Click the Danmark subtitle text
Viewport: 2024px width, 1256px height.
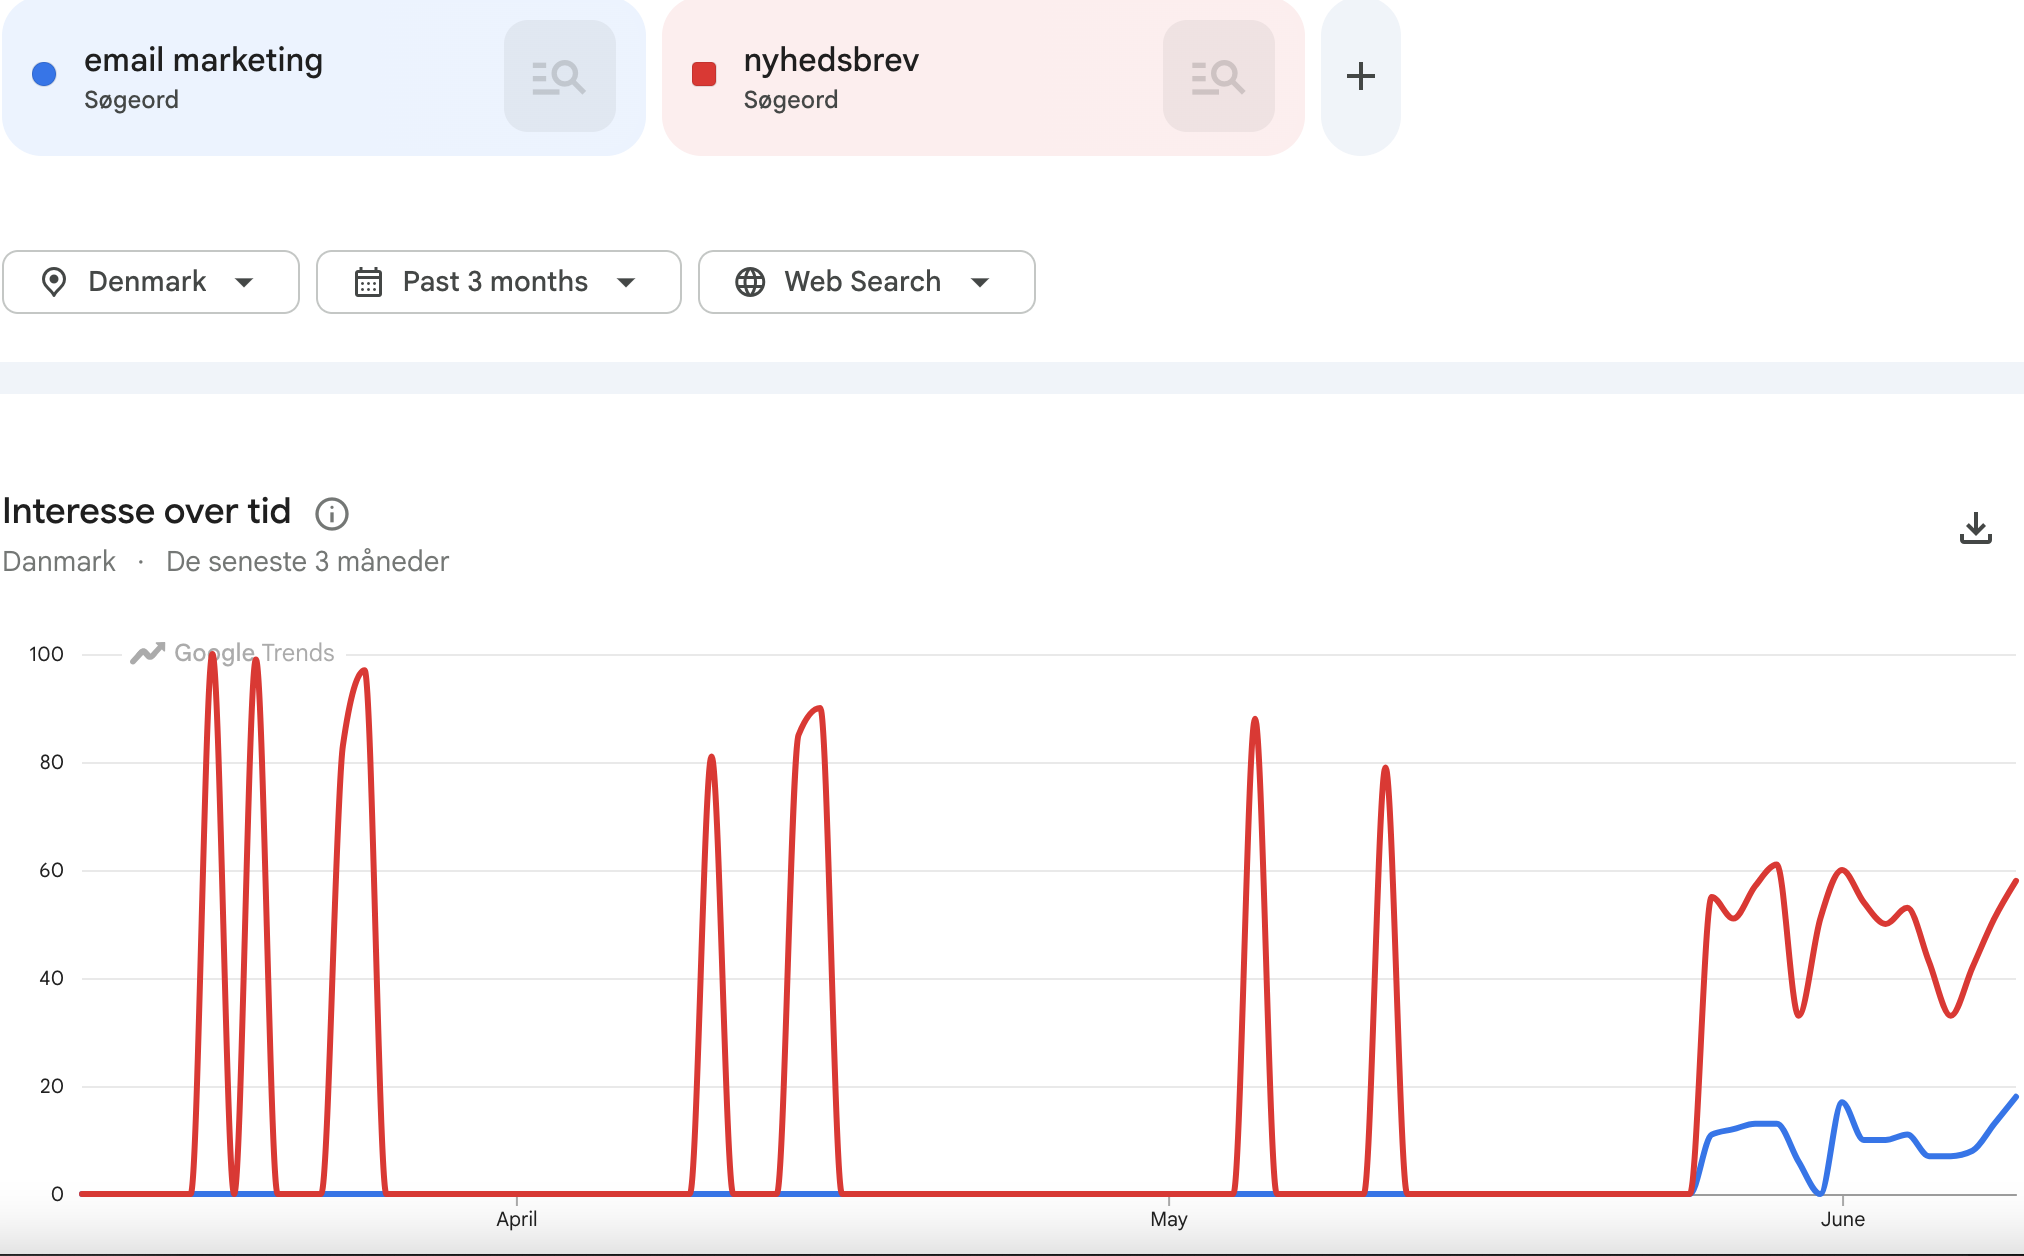pyautogui.click(x=59, y=562)
